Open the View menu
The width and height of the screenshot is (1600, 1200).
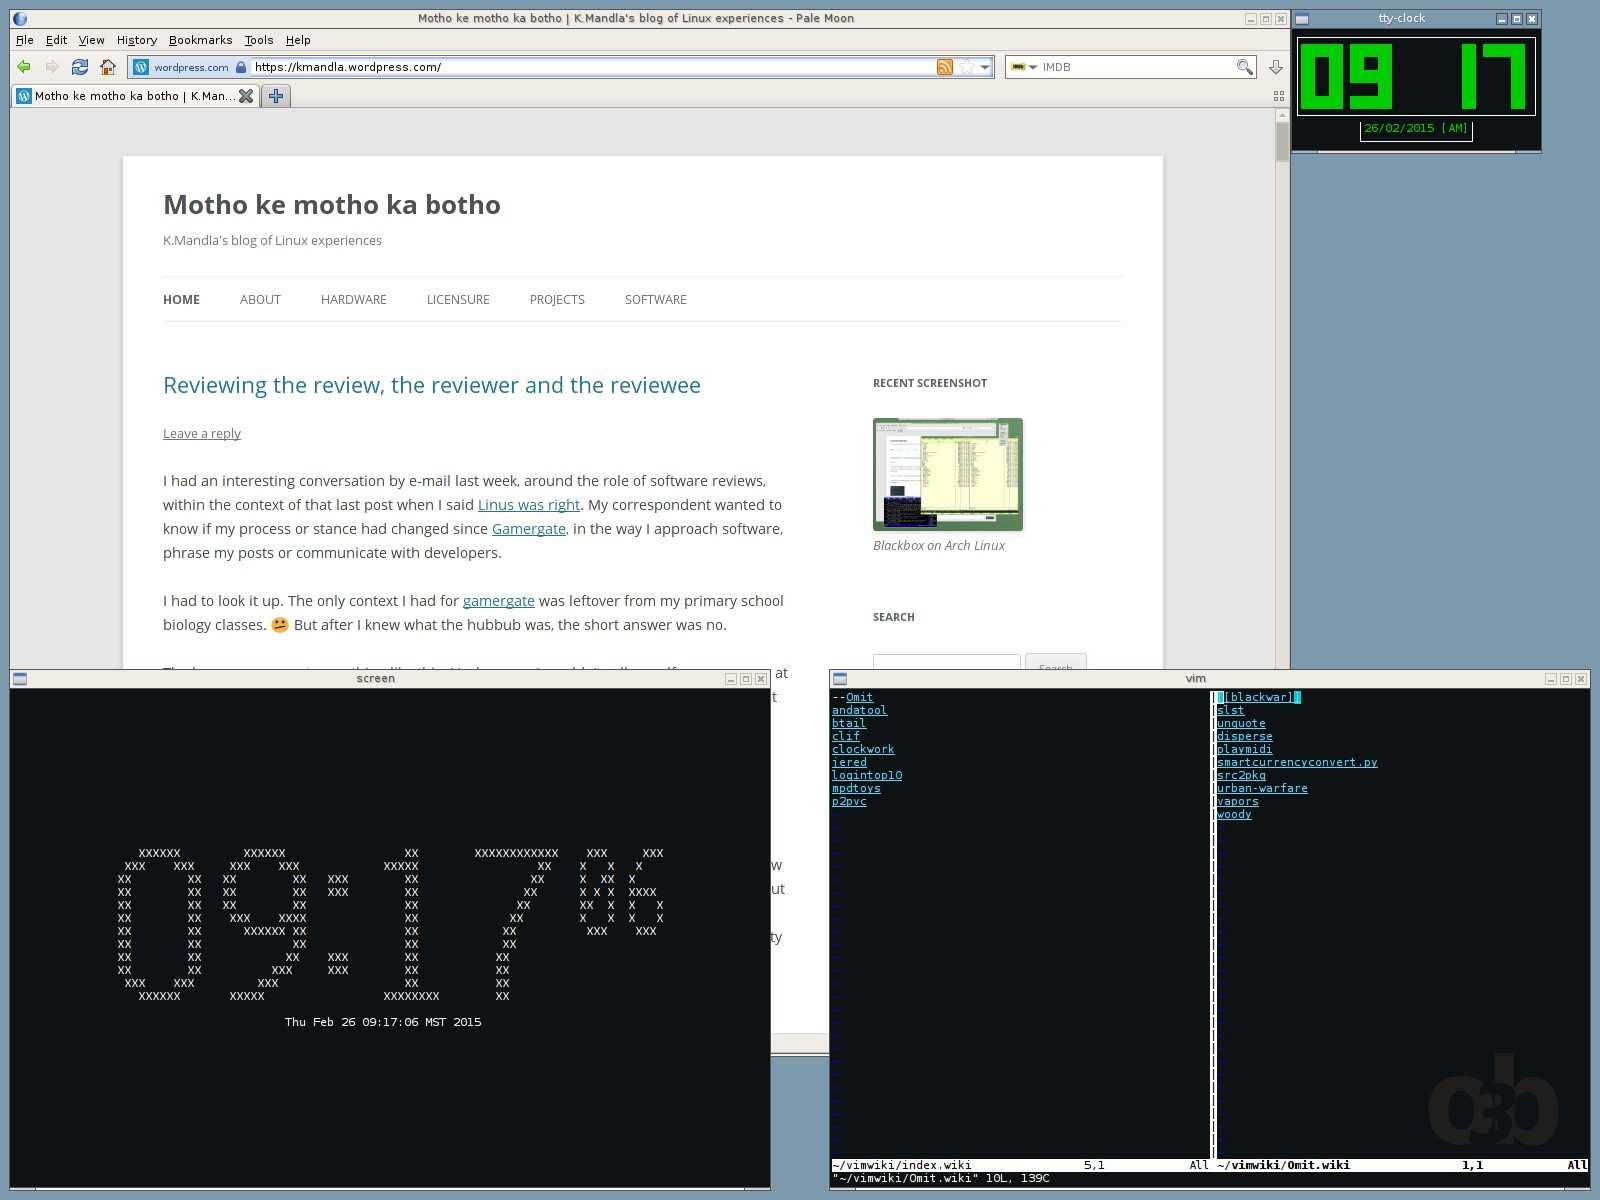pyautogui.click(x=91, y=40)
